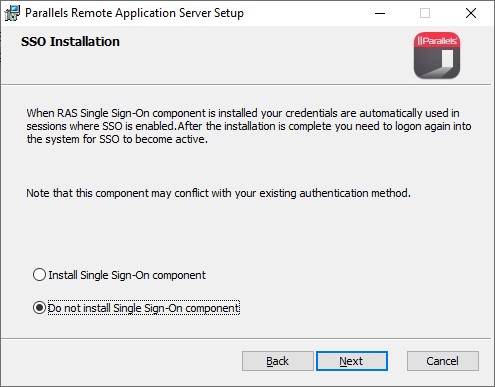Close the Parallels Setup window
This screenshot has width=495, height=387.
(x=471, y=13)
